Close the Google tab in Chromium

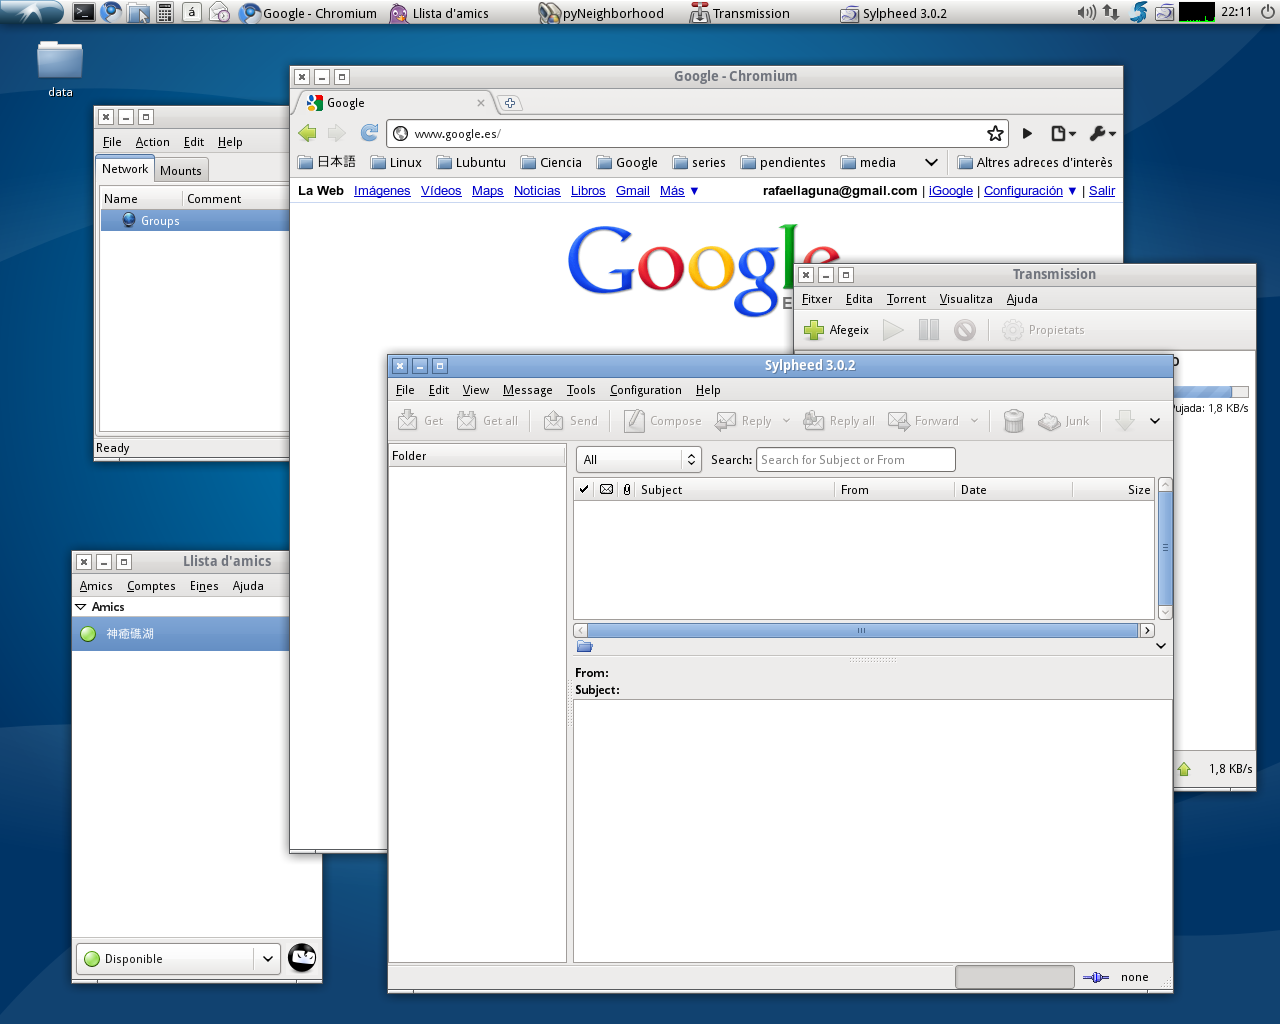point(481,103)
